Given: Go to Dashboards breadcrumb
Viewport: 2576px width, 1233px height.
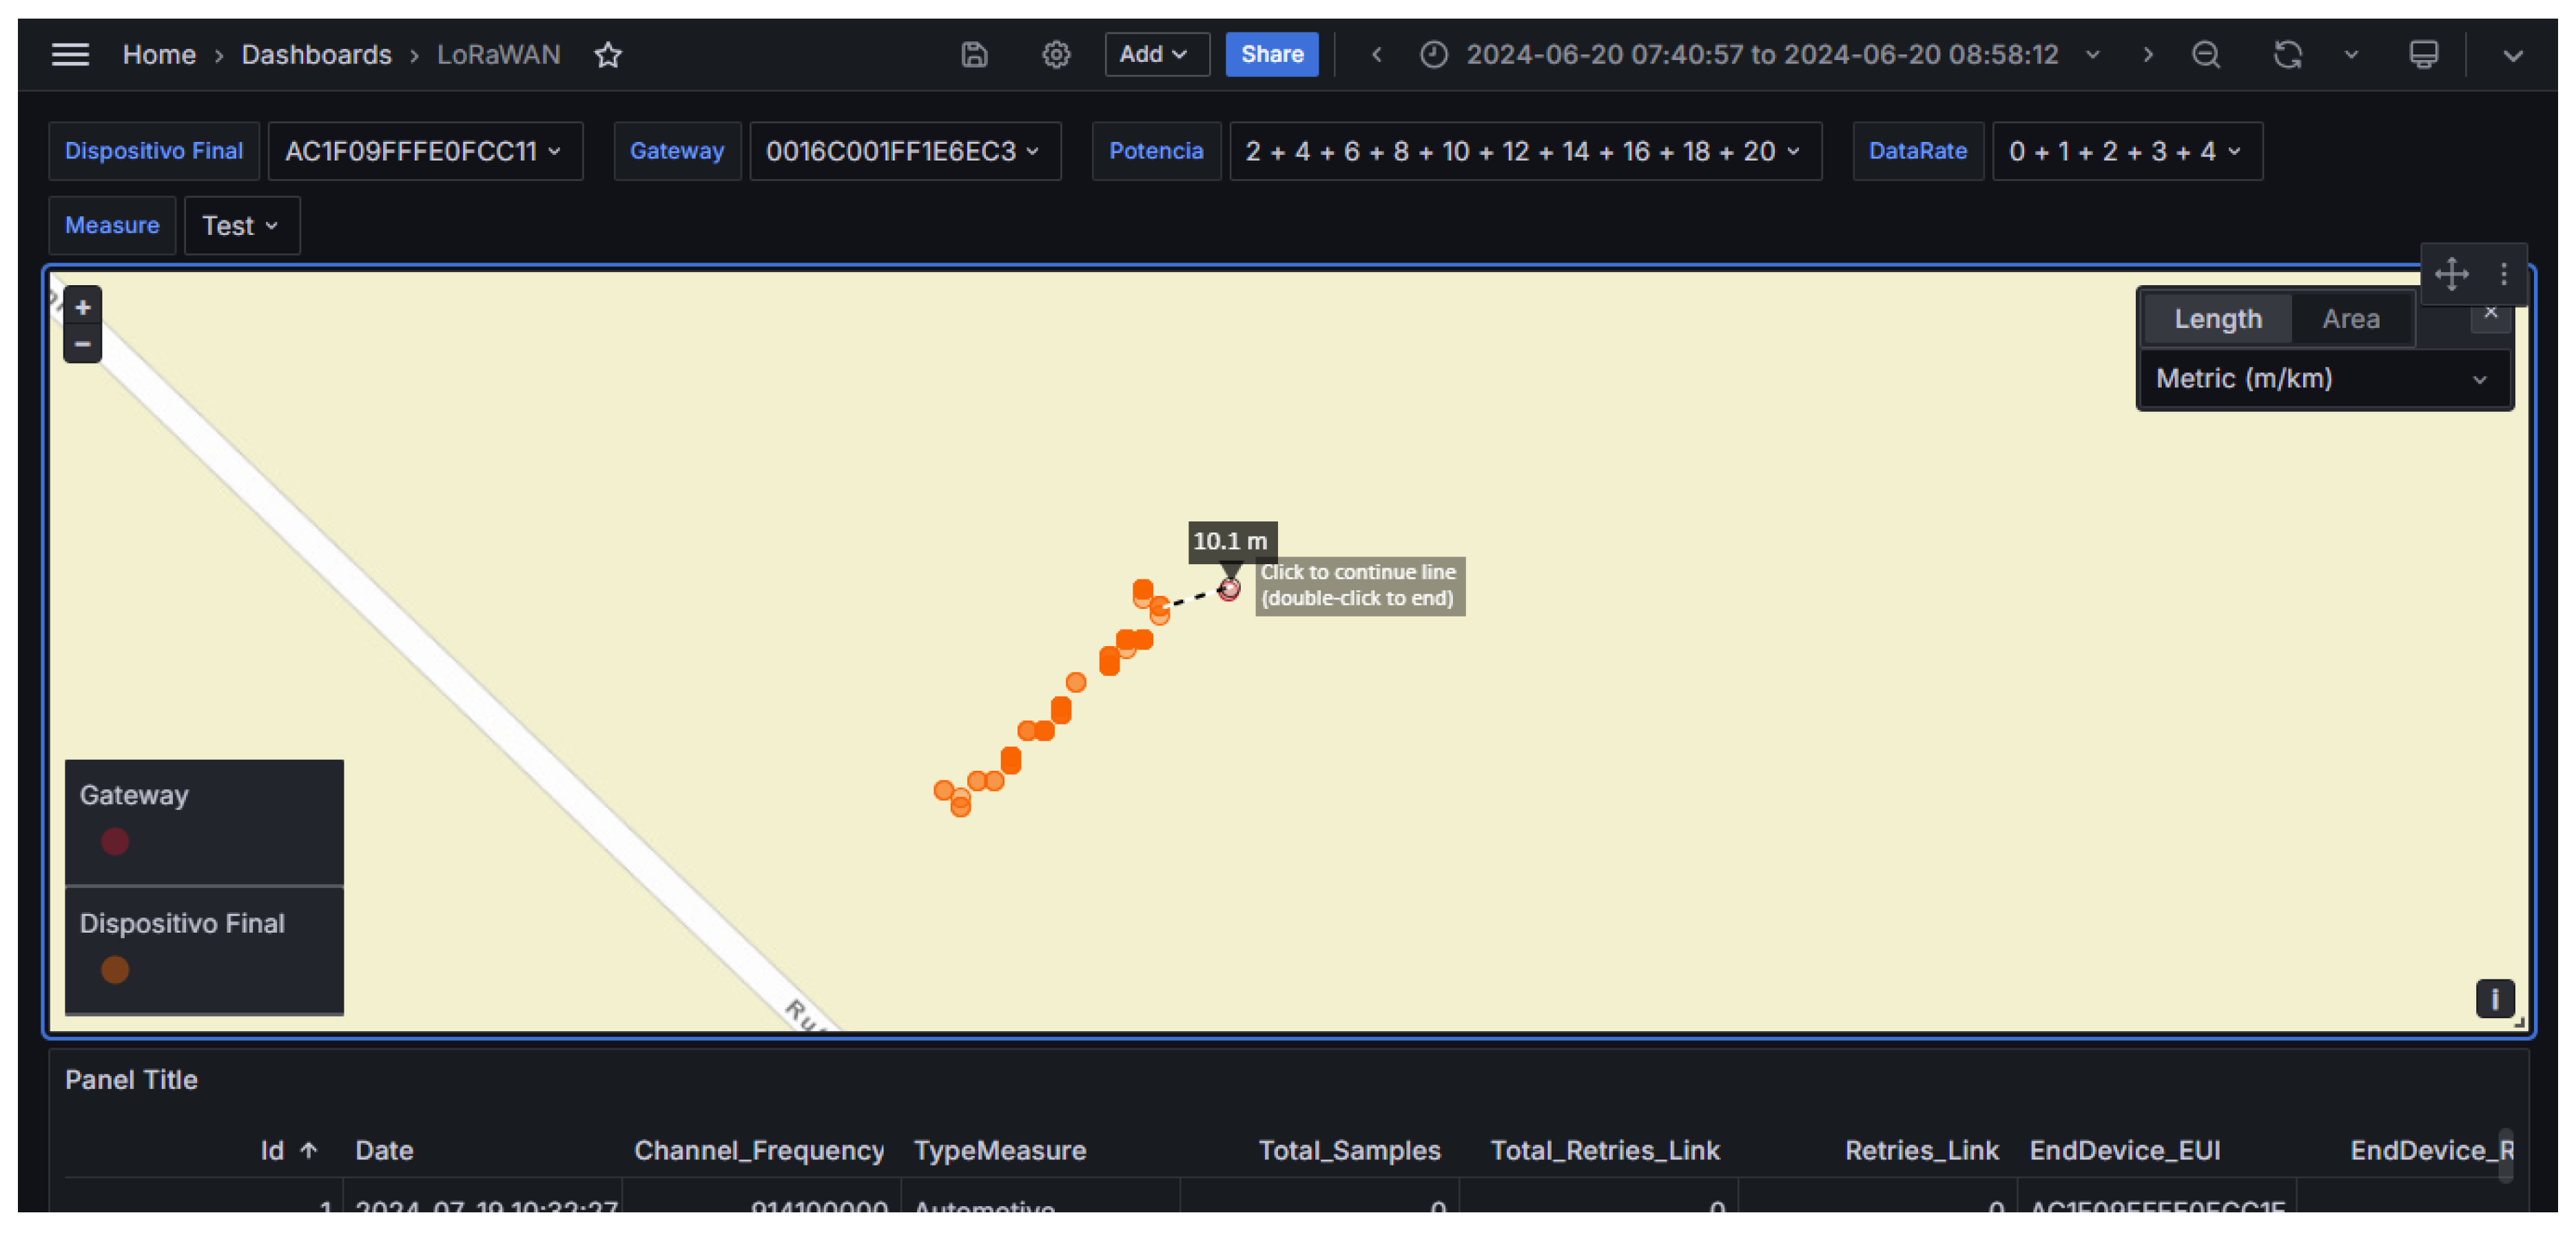Looking at the screenshot, I should (316, 54).
